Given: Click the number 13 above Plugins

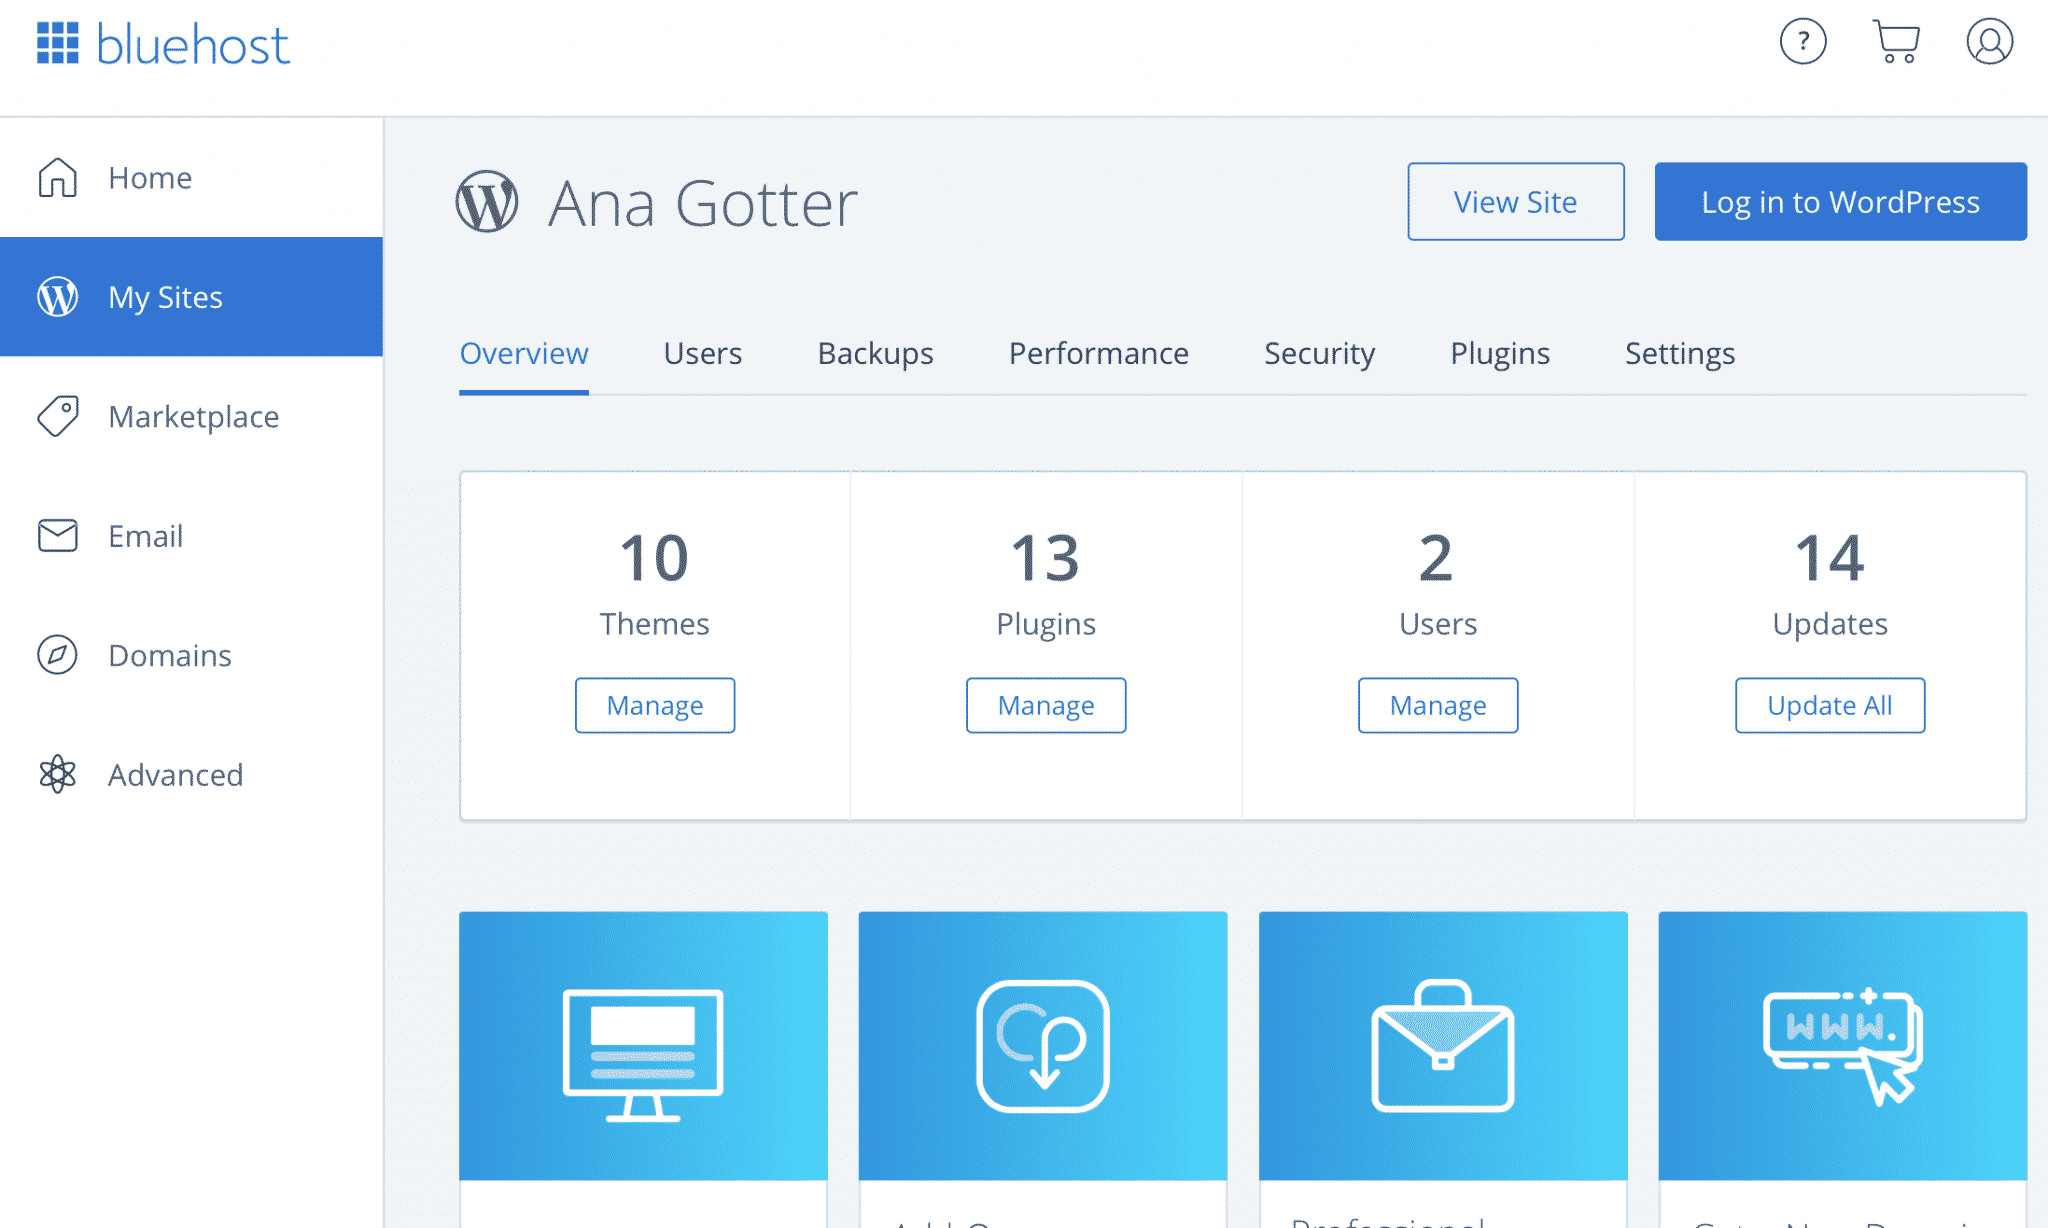Looking at the screenshot, I should coord(1045,557).
